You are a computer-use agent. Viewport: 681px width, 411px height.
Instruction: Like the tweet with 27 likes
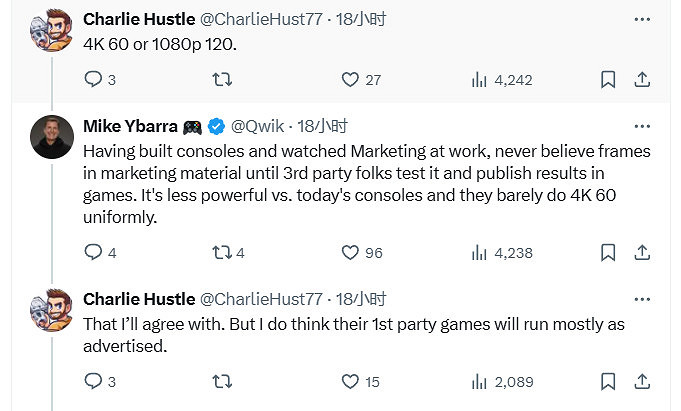(x=351, y=80)
